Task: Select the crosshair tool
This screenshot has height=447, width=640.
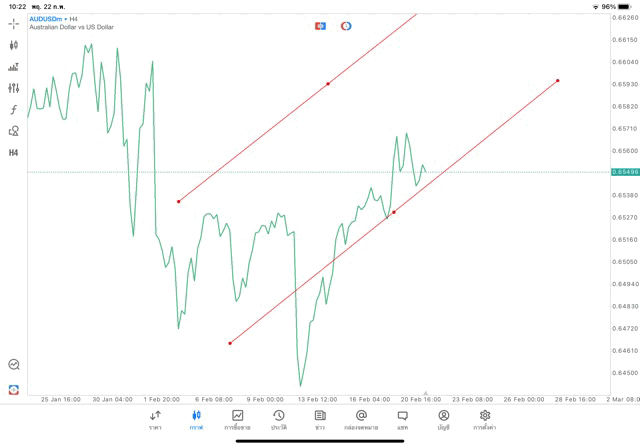Action: pyautogui.click(x=14, y=23)
